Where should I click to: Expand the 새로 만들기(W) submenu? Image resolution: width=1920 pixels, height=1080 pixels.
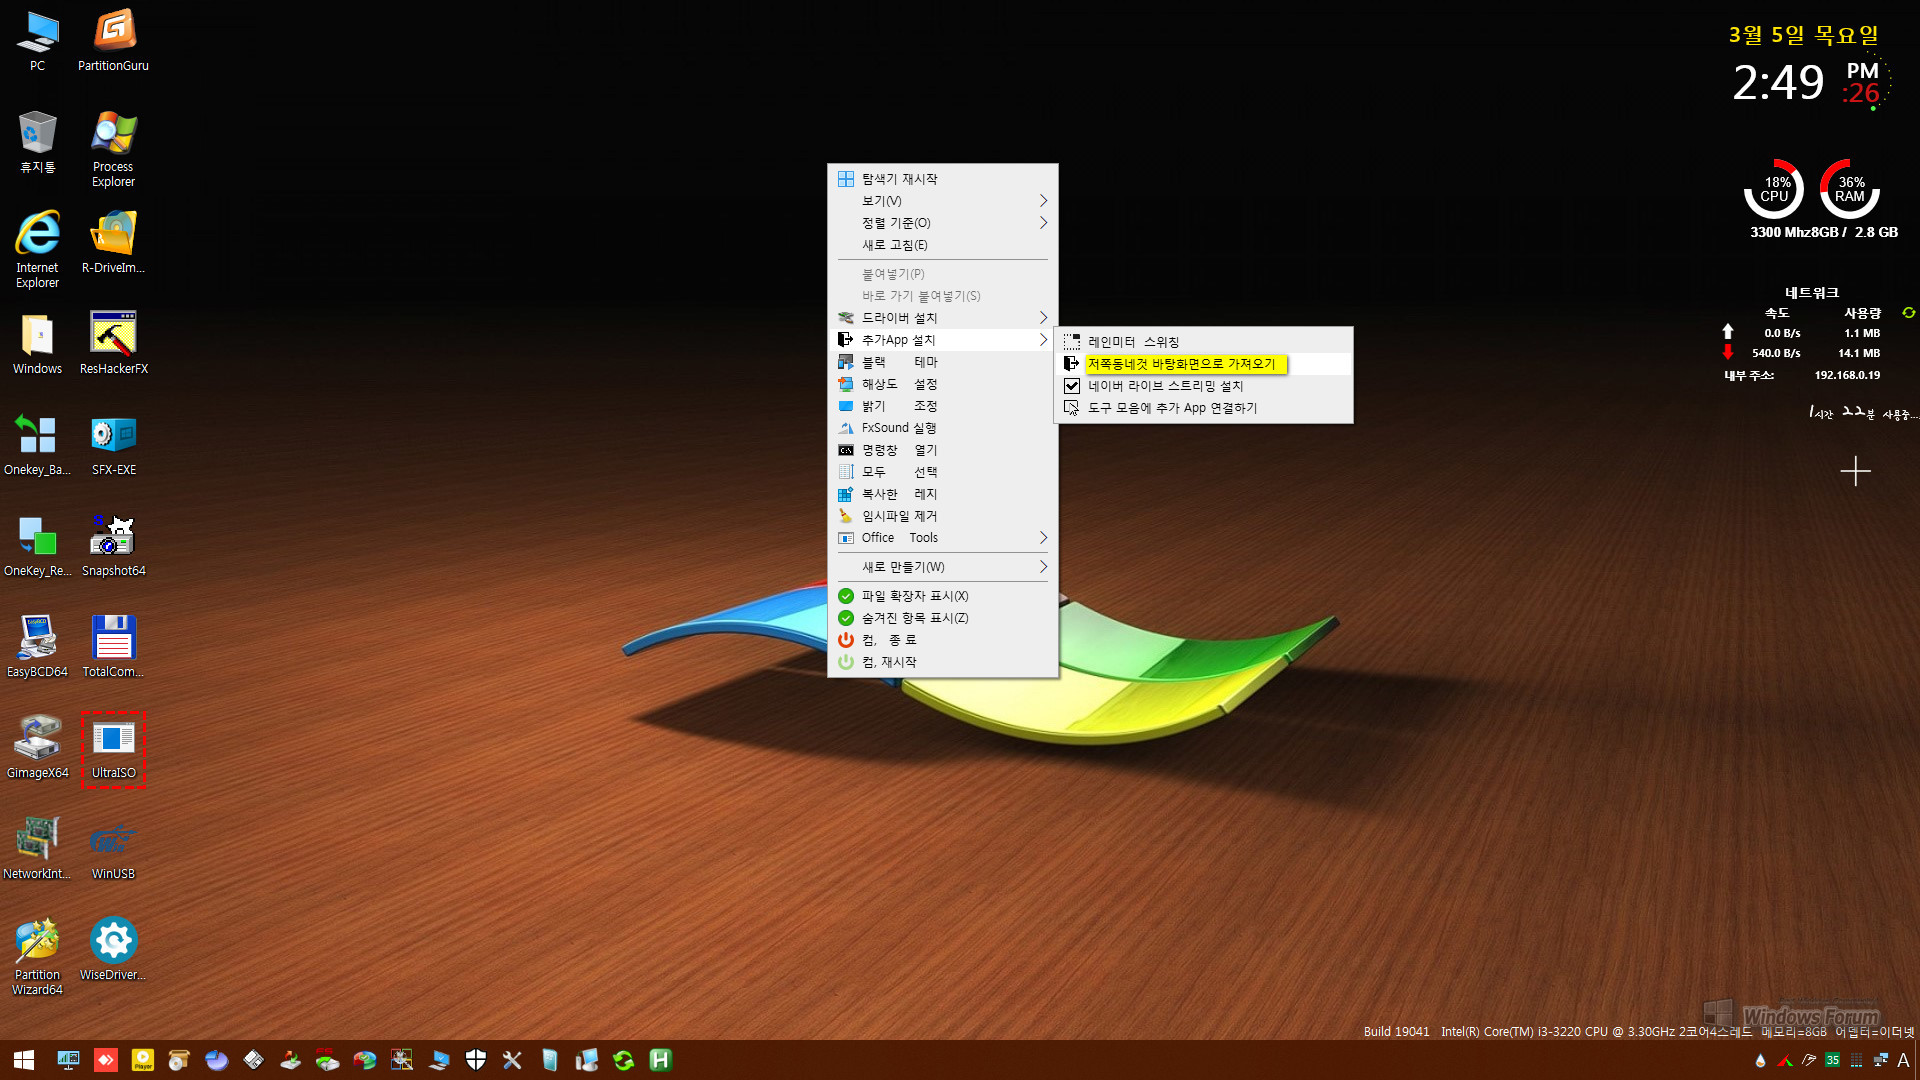tap(943, 567)
